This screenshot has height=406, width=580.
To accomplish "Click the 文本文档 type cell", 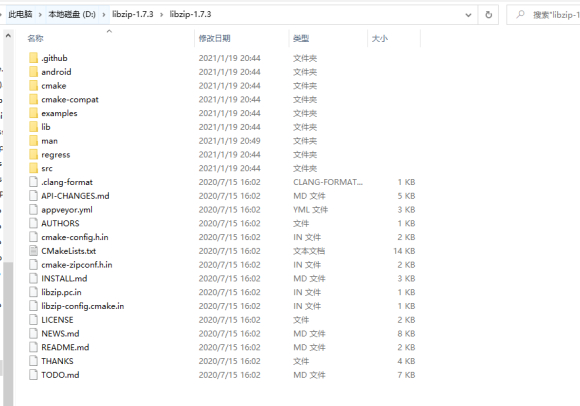I will point(309,251).
